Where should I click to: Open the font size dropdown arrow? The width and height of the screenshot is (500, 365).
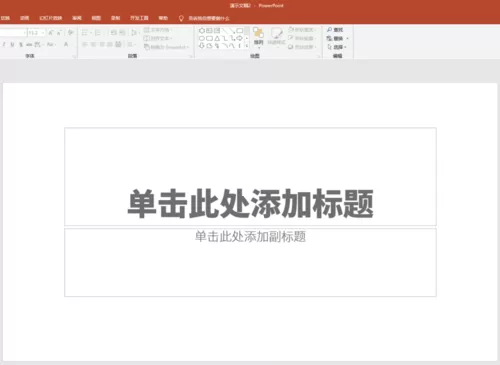point(43,33)
